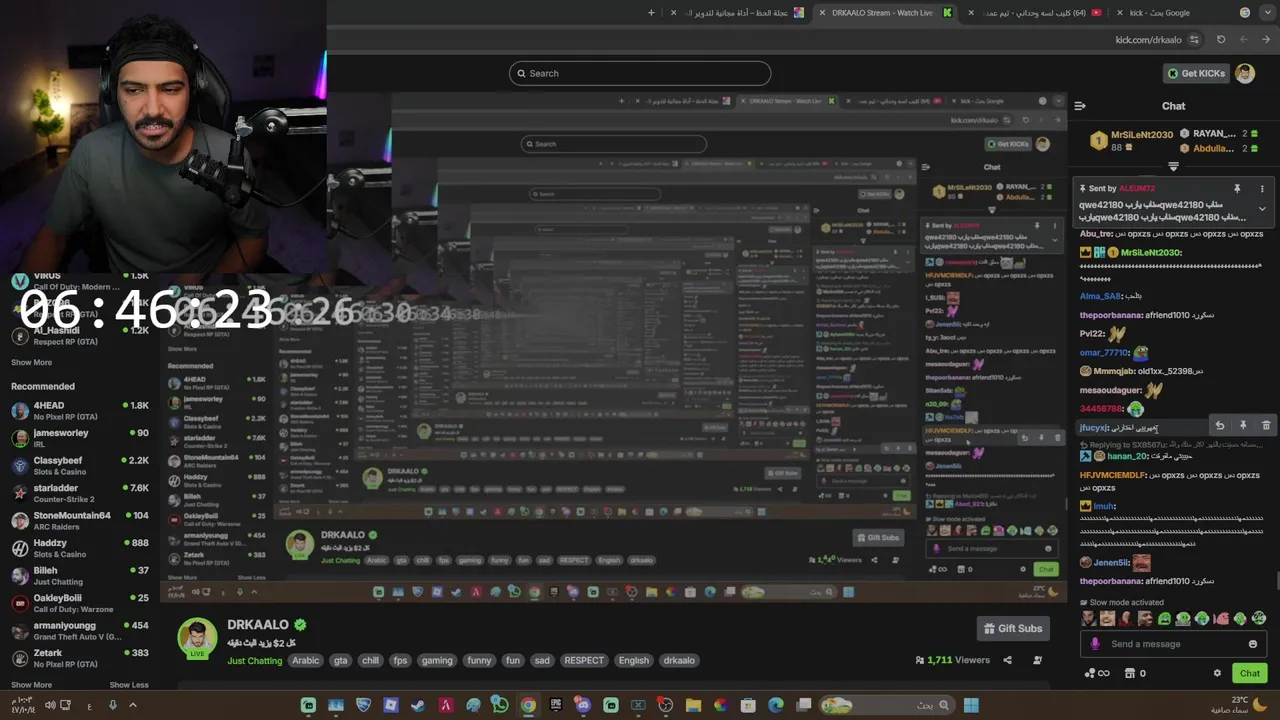
Task: Select the English tag
Action: pos(634,660)
